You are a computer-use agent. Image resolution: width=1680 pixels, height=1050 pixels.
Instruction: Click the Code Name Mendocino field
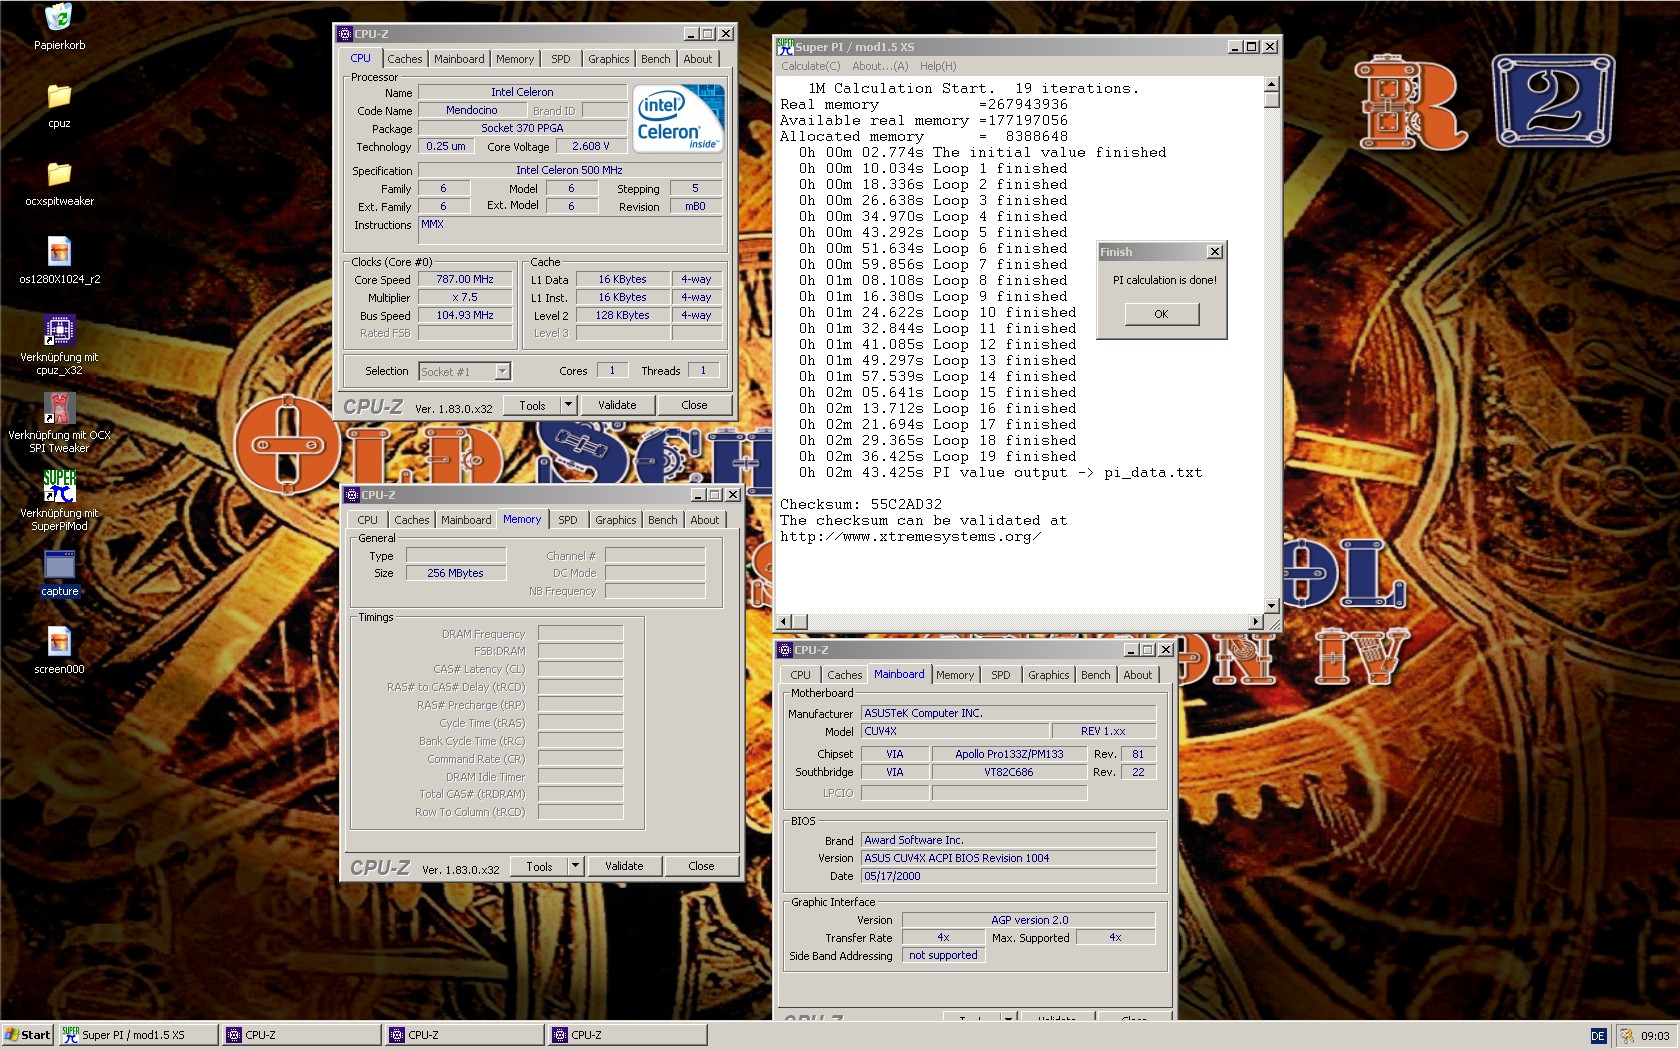point(472,110)
